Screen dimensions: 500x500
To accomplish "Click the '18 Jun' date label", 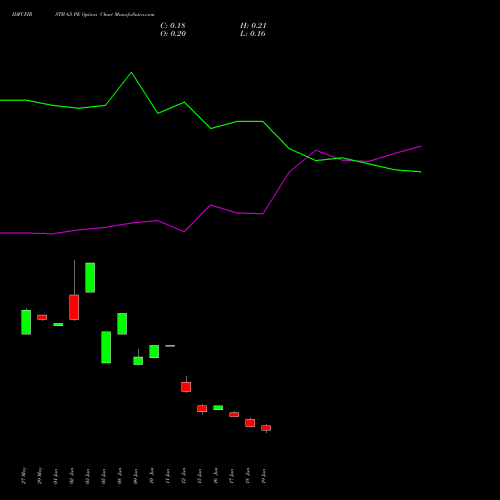I will [x=248, y=476].
